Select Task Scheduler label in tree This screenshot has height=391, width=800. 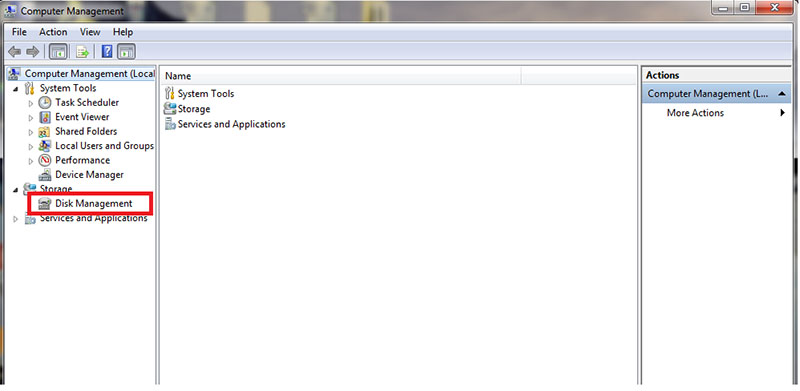[x=87, y=103]
